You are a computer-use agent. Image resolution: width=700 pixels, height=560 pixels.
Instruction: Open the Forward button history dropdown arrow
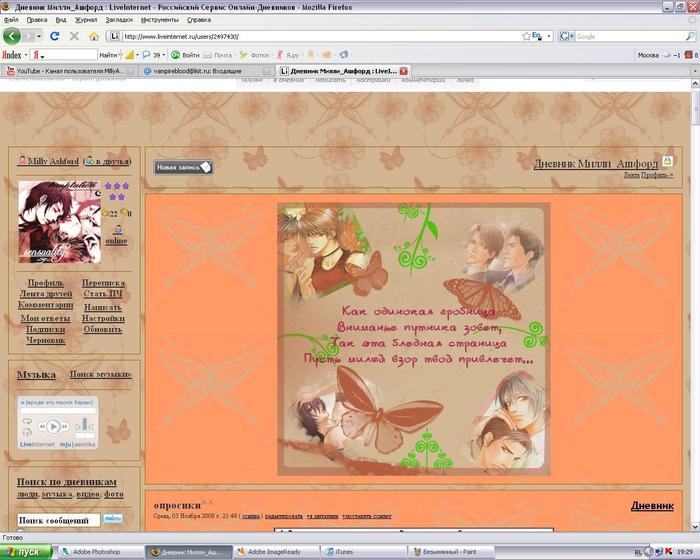click(39, 36)
